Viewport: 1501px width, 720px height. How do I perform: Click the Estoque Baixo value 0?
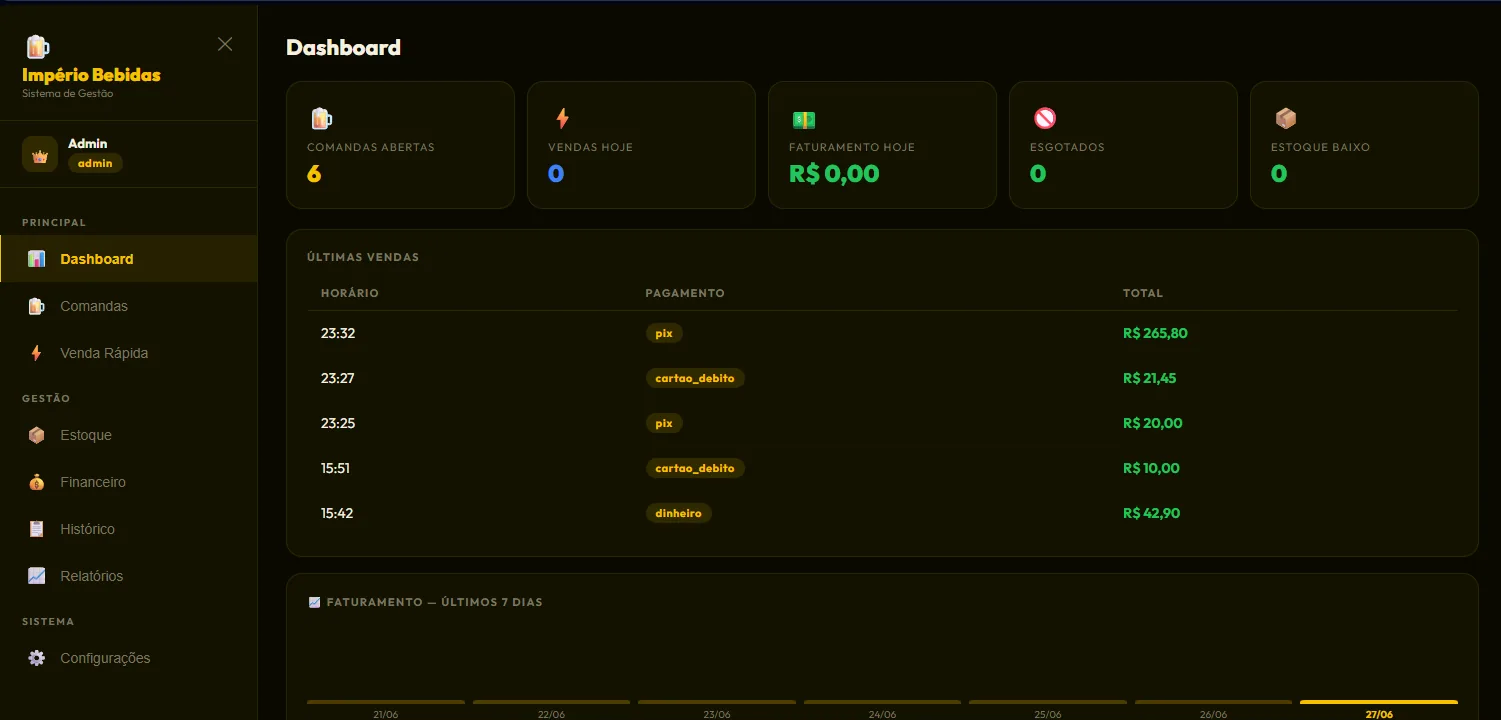pos(1279,174)
